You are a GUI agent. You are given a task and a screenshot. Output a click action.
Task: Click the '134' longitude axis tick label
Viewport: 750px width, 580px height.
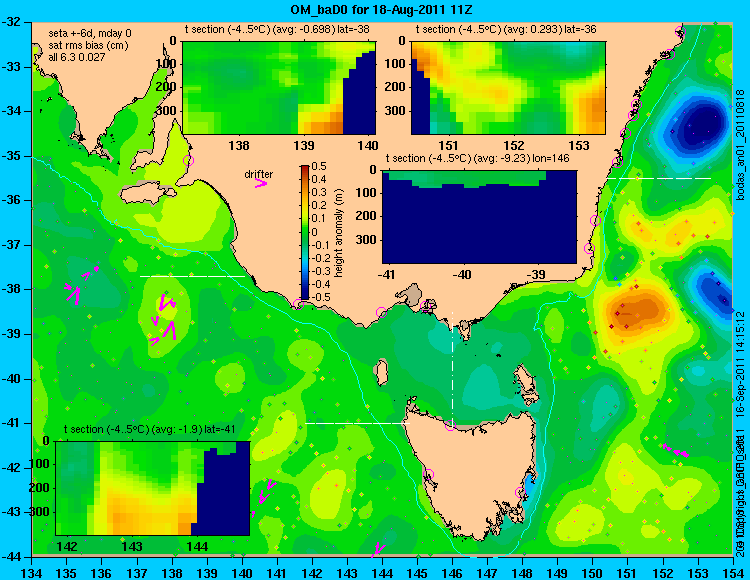pyautogui.click(x=32, y=571)
